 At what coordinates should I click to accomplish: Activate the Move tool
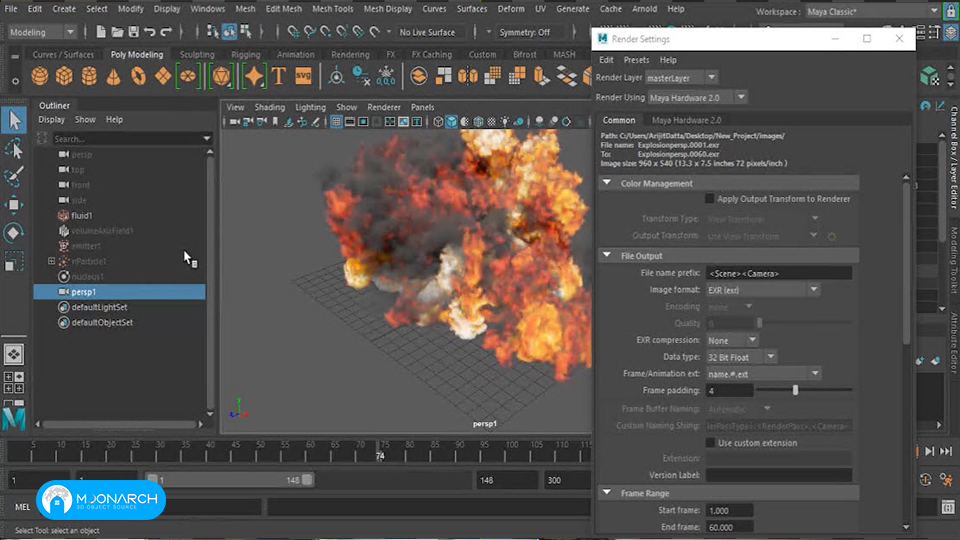tap(13, 204)
